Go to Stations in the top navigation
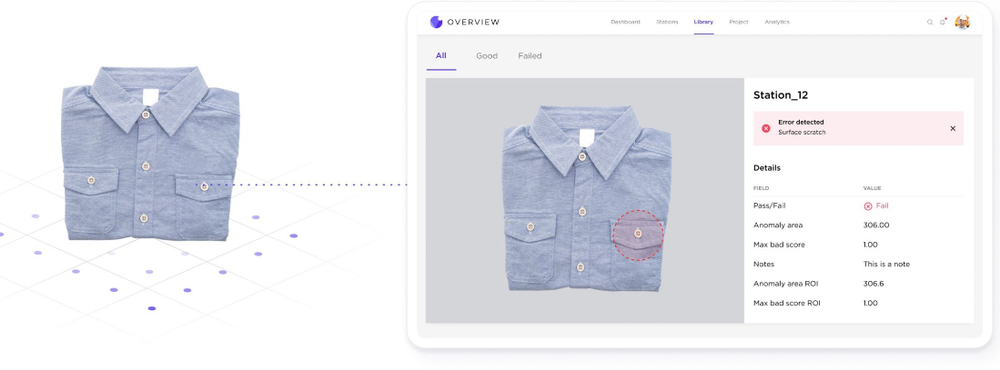 point(667,22)
